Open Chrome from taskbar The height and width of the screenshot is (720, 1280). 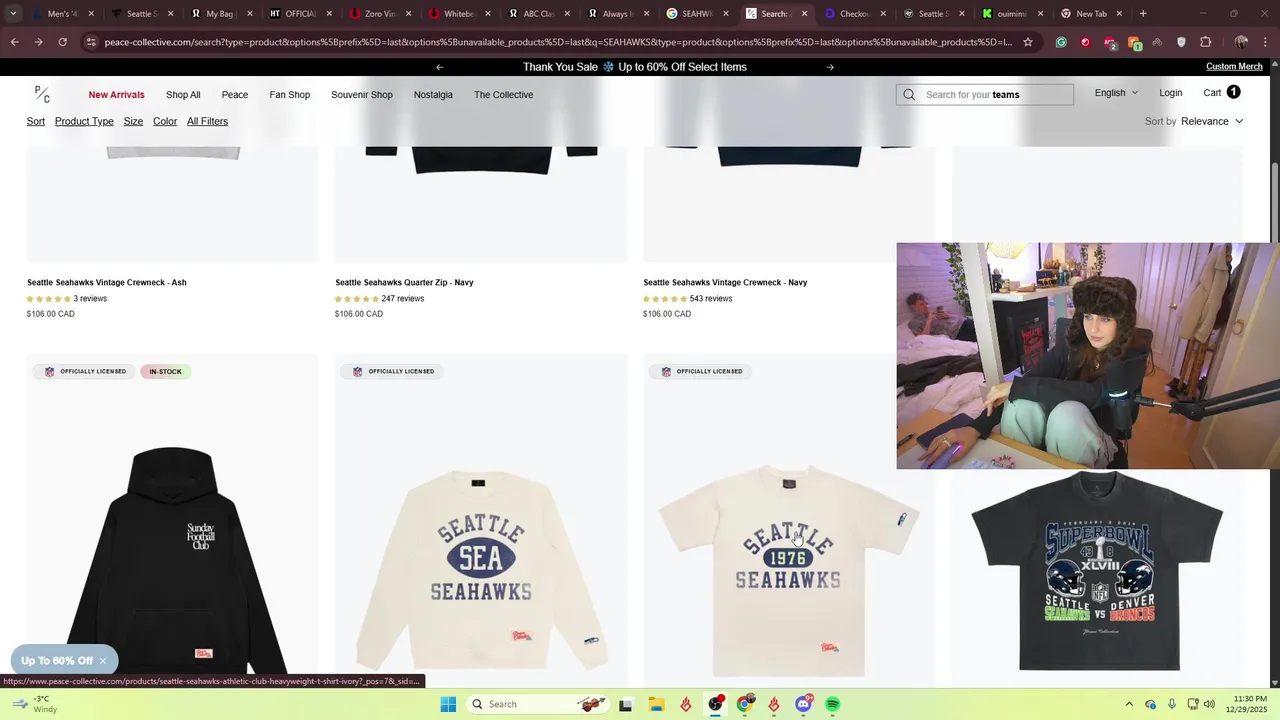pos(744,704)
